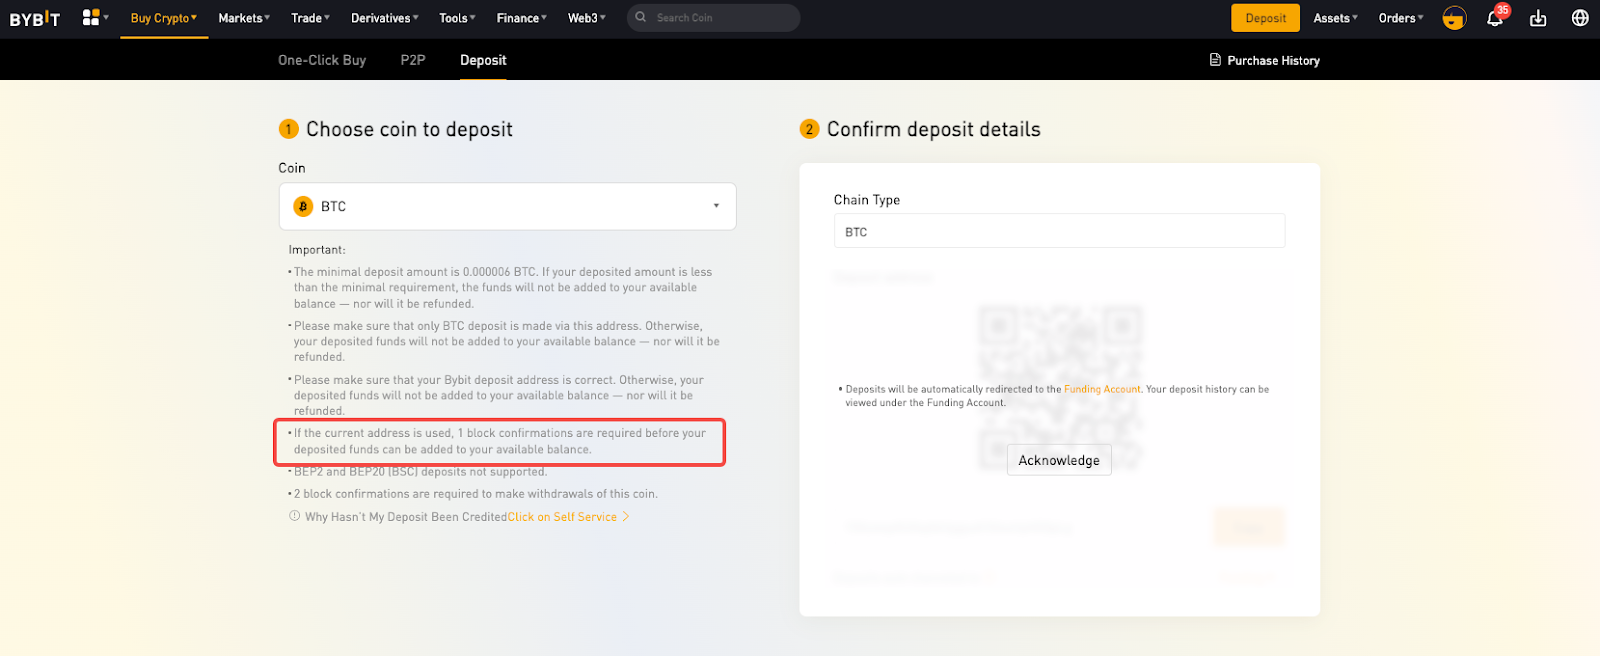This screenshot has width=1600, height=656.
Task: Expand the Buy Crypto menu
Action: coord(163,18)
